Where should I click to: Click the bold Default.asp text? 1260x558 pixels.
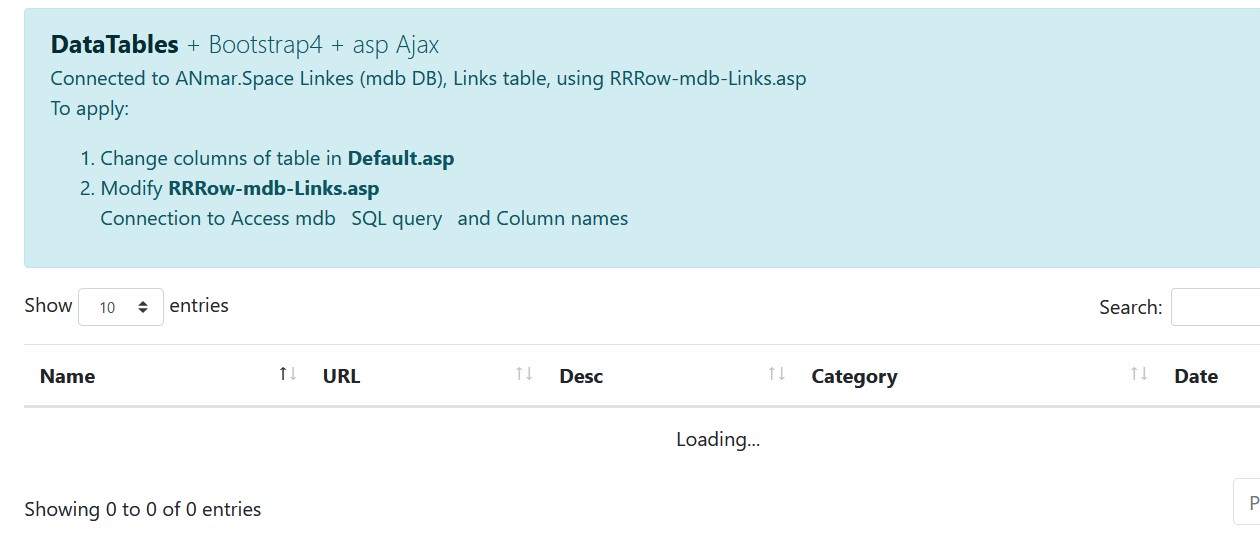400,158
